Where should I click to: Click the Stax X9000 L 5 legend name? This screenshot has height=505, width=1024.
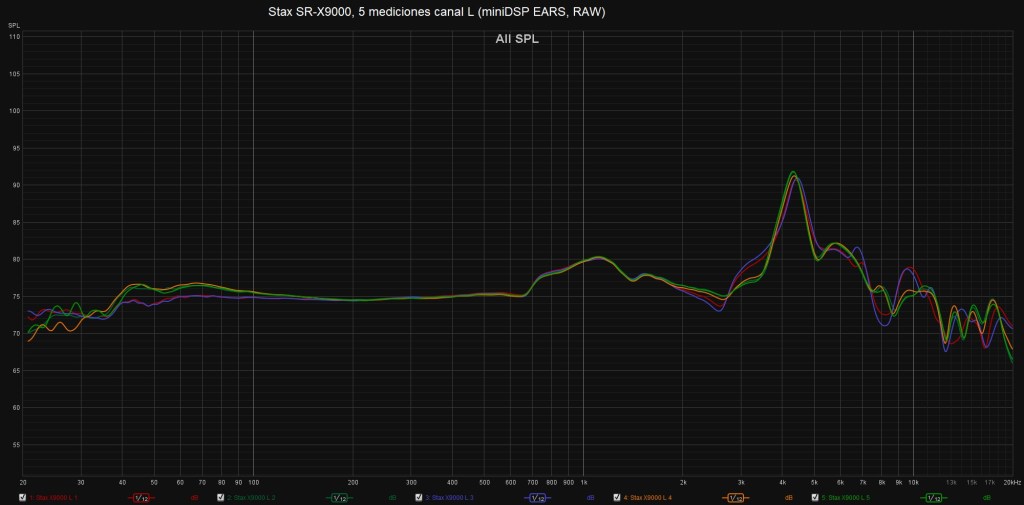(x=847, y=497)
